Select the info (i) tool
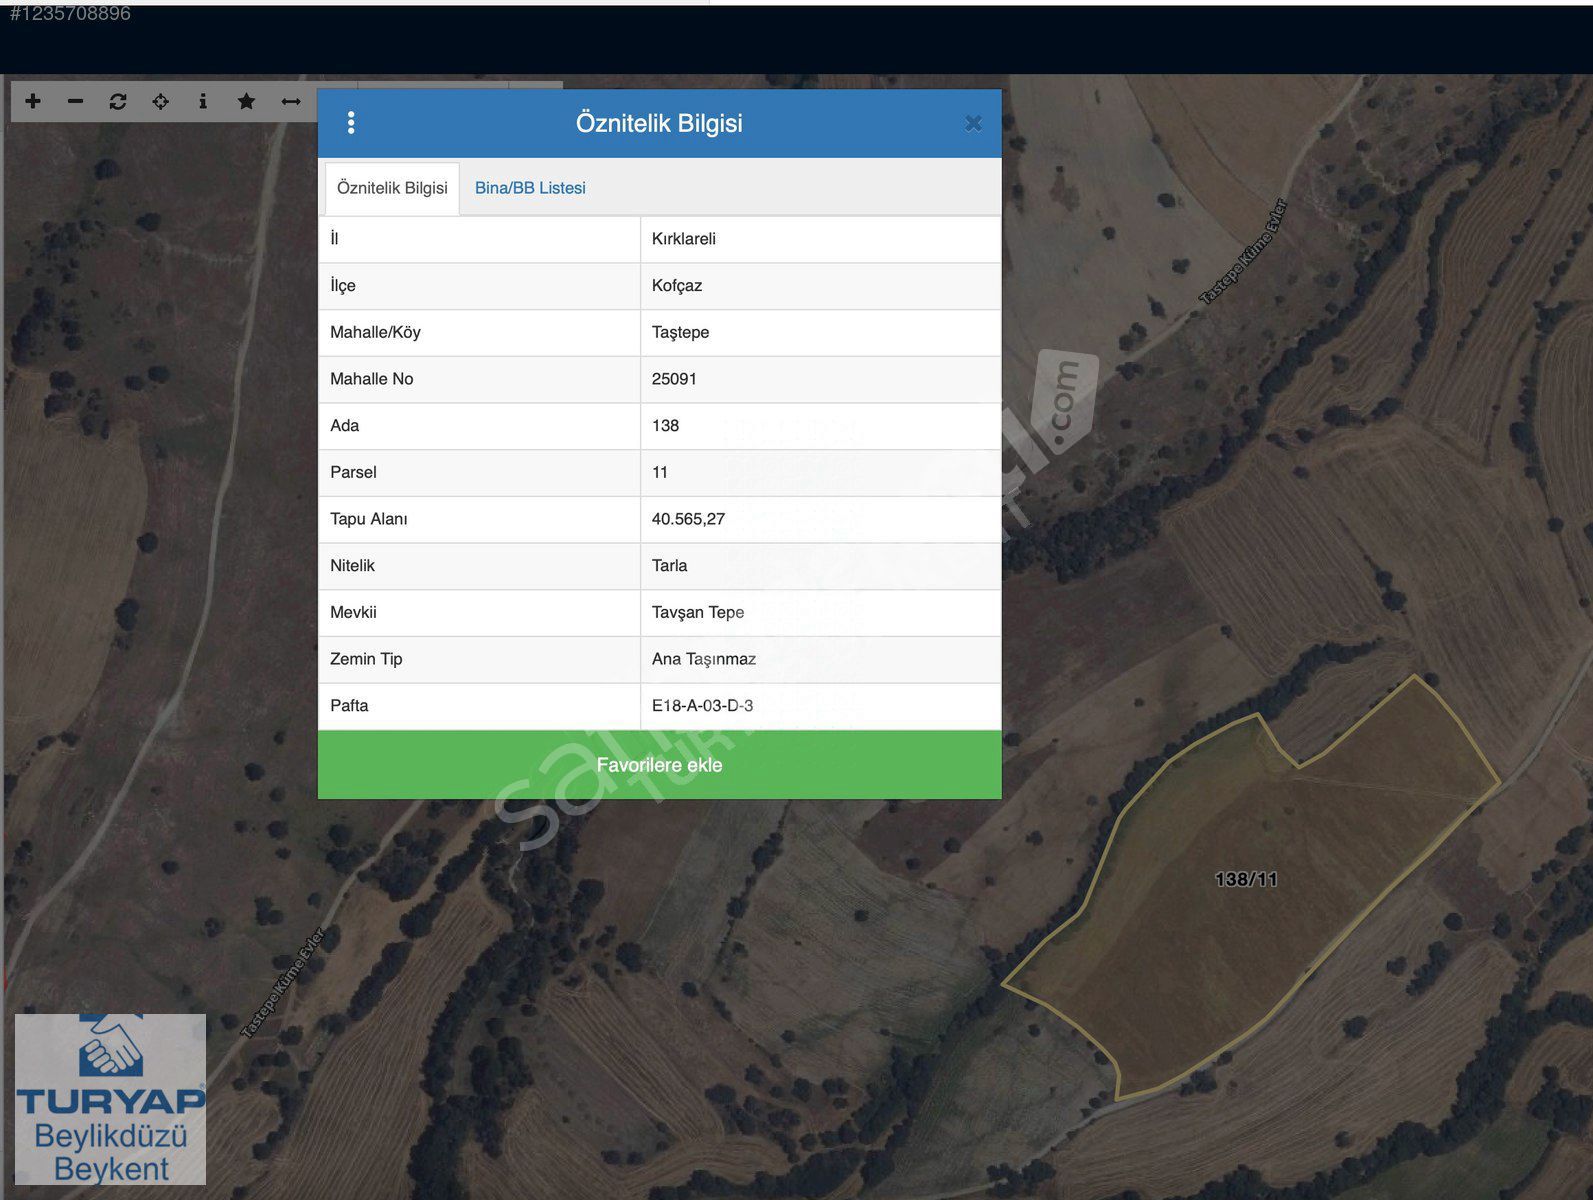Image resolution: width=1593 pixels, height=1200 pixels. [203, 101]
